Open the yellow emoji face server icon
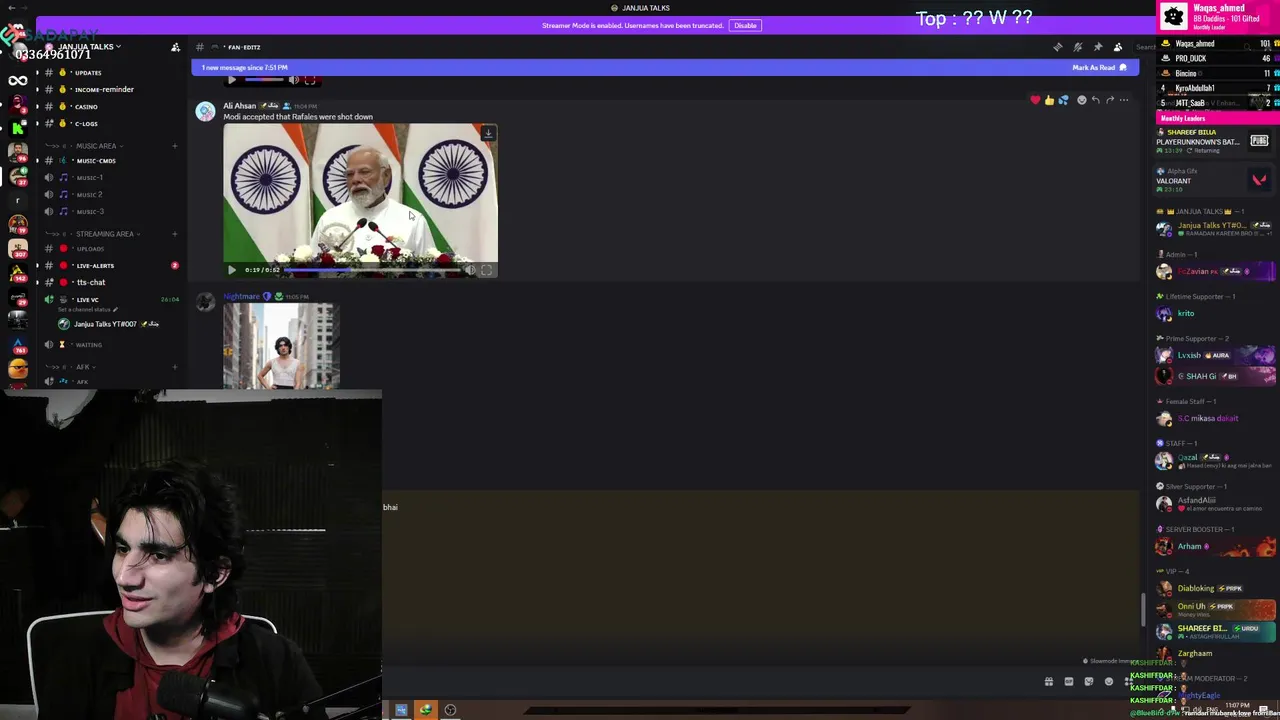 (x=18, y=370)
